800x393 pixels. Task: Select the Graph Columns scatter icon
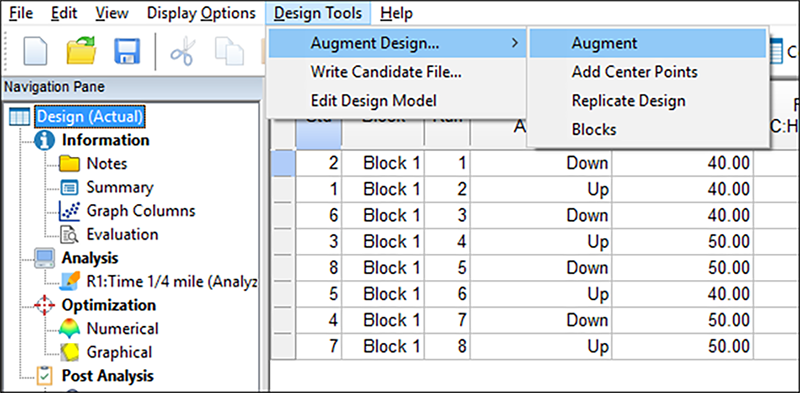click(x=69, y=211)
